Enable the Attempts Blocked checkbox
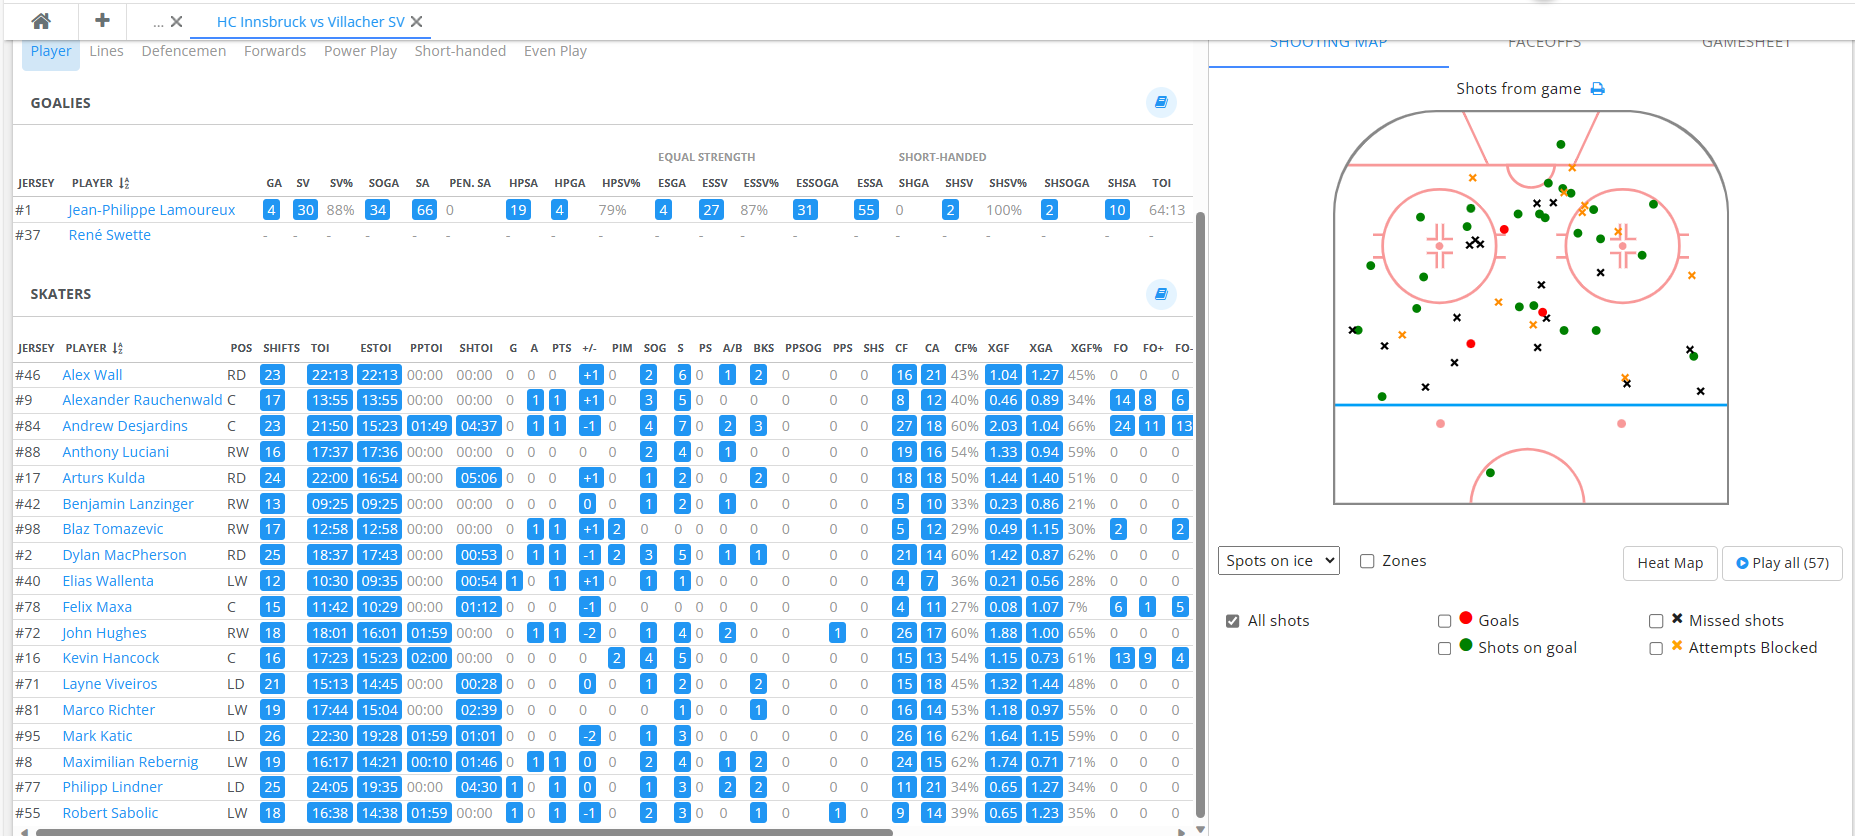 (x=1656, y=648)
